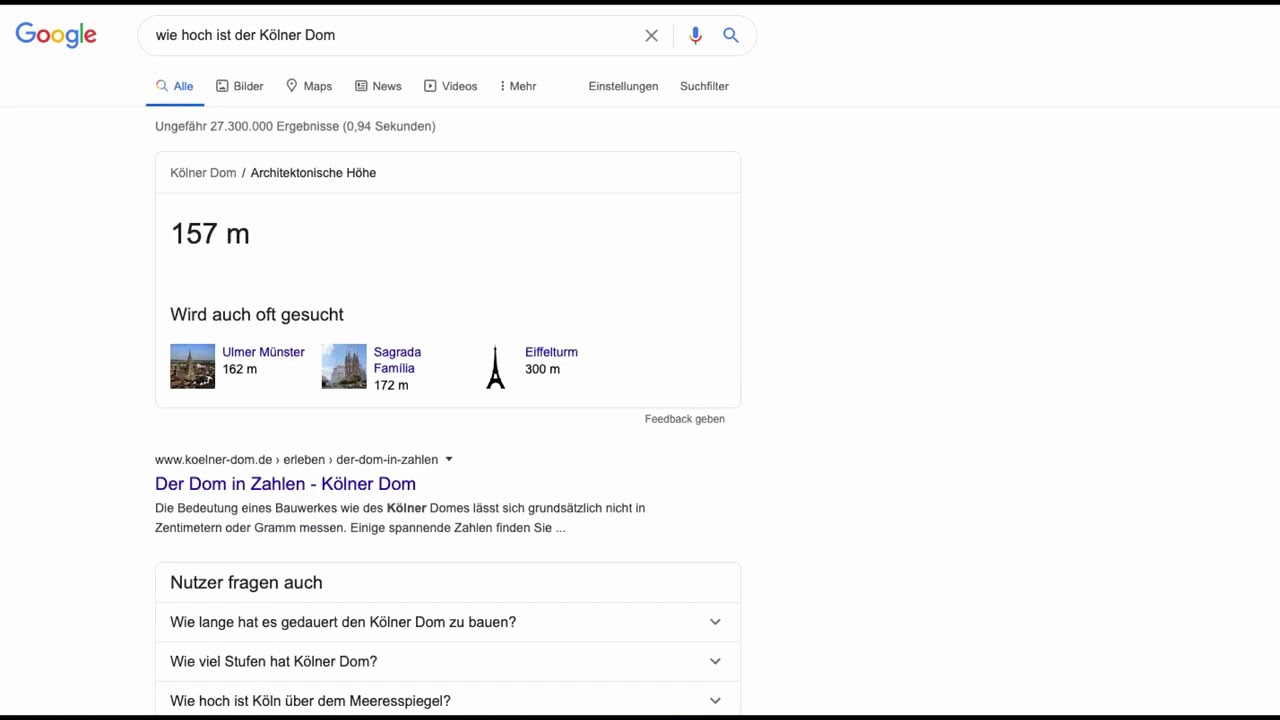
Task: Submit search with magnifier icon
Action: tap(731, 35)
